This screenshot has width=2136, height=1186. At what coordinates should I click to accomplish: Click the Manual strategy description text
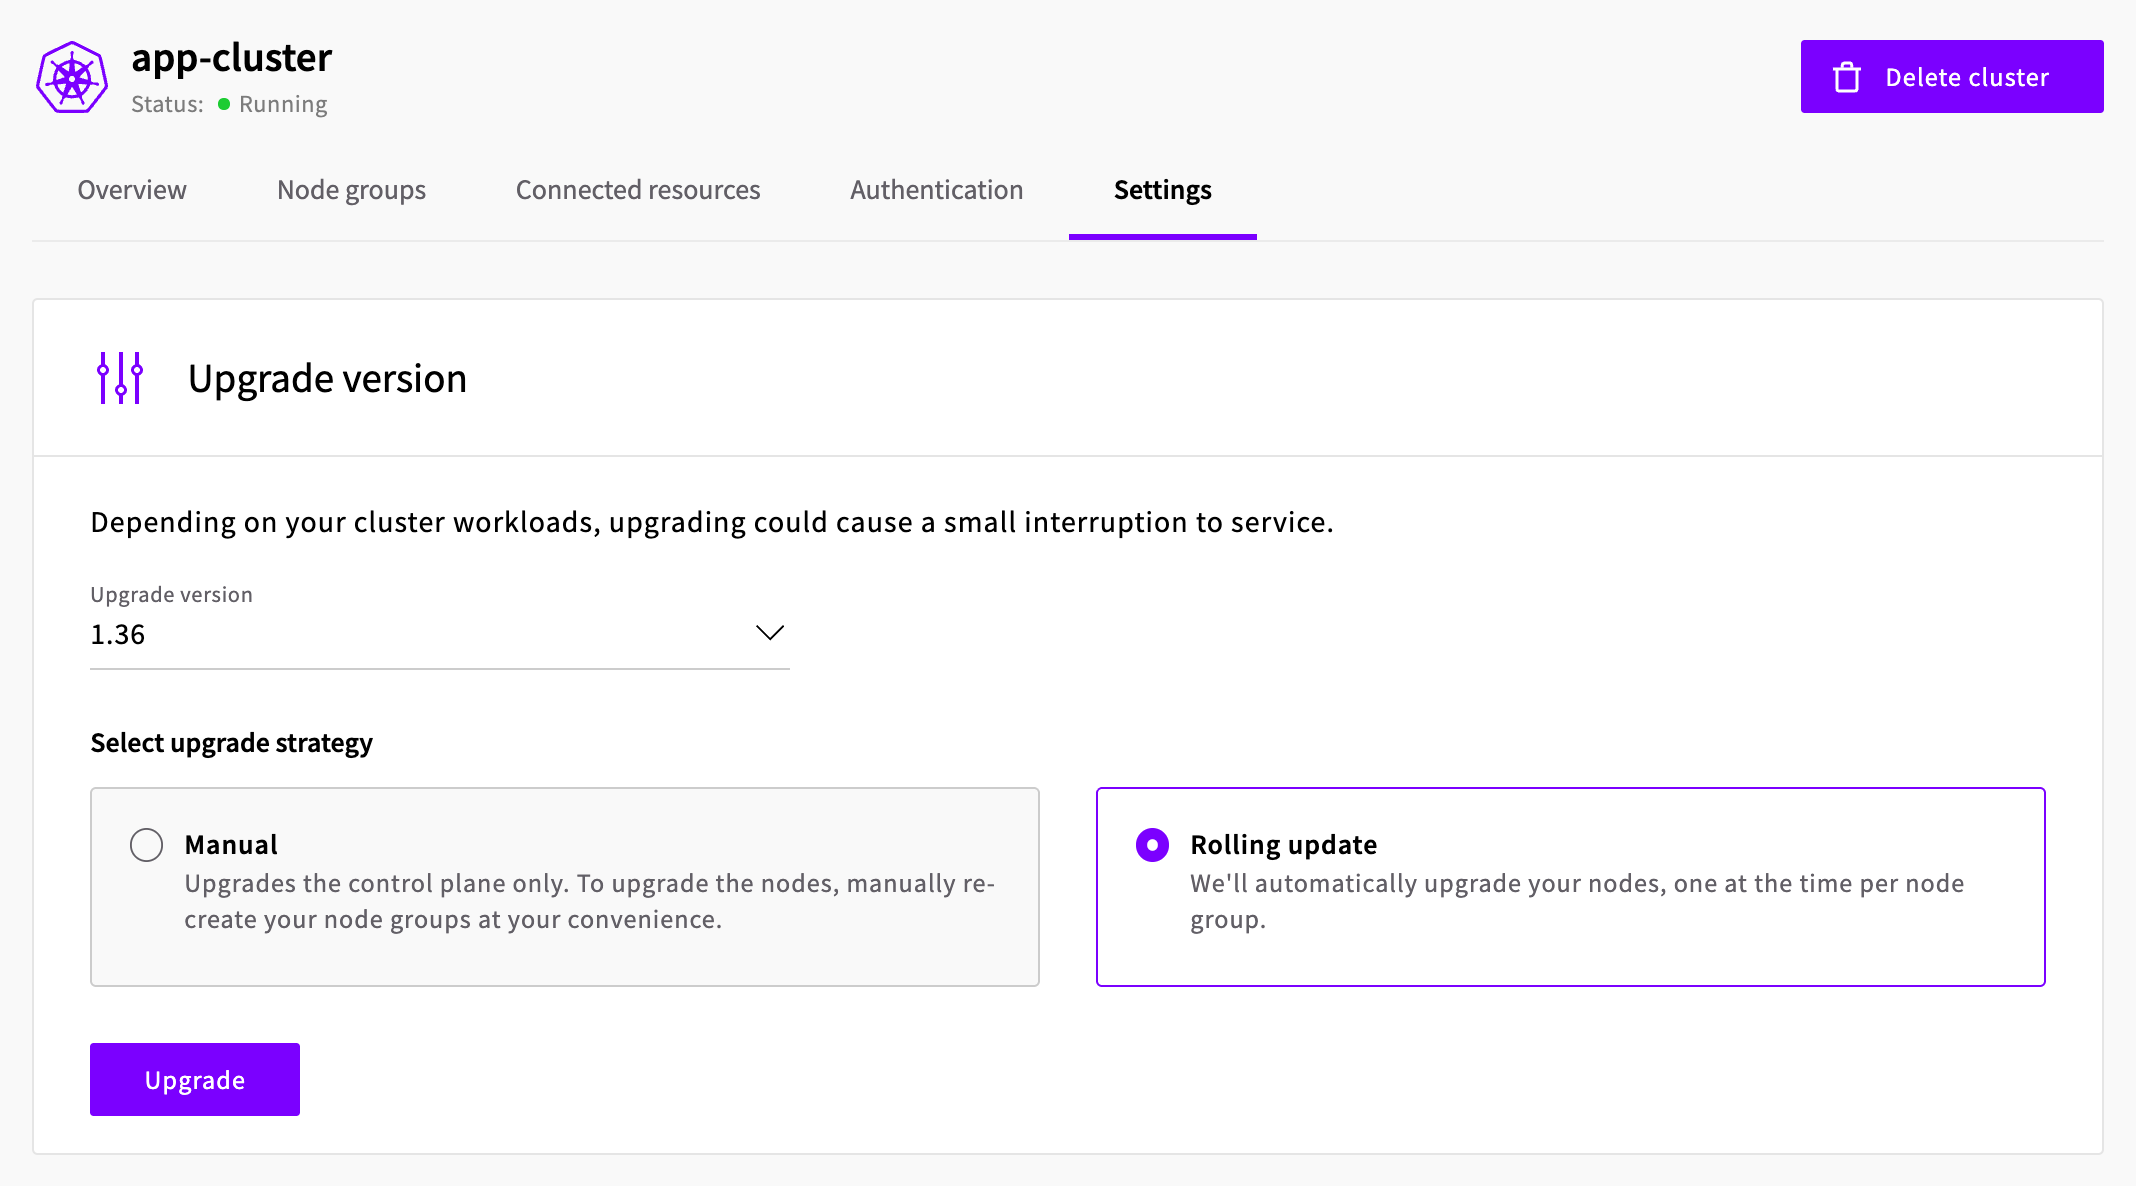coord(590,902)
